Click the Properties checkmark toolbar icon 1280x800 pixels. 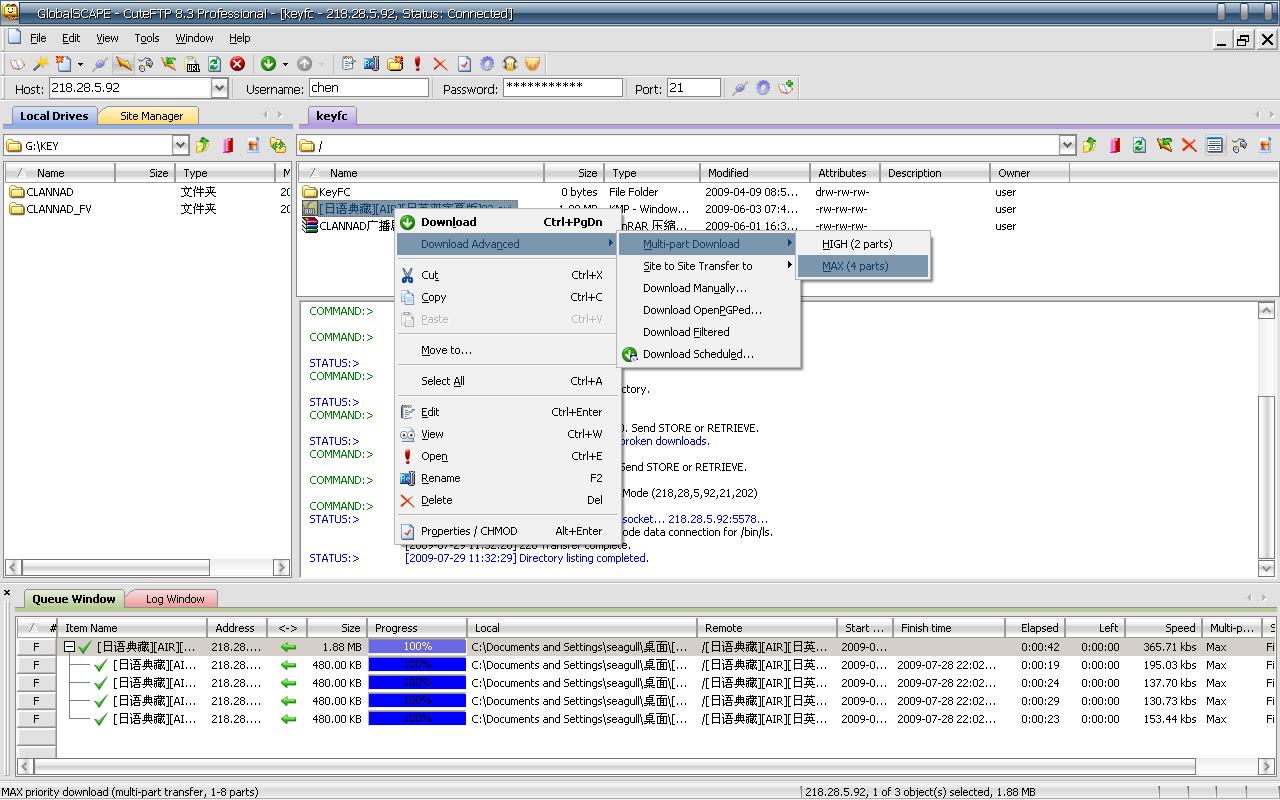click(464, 64)
